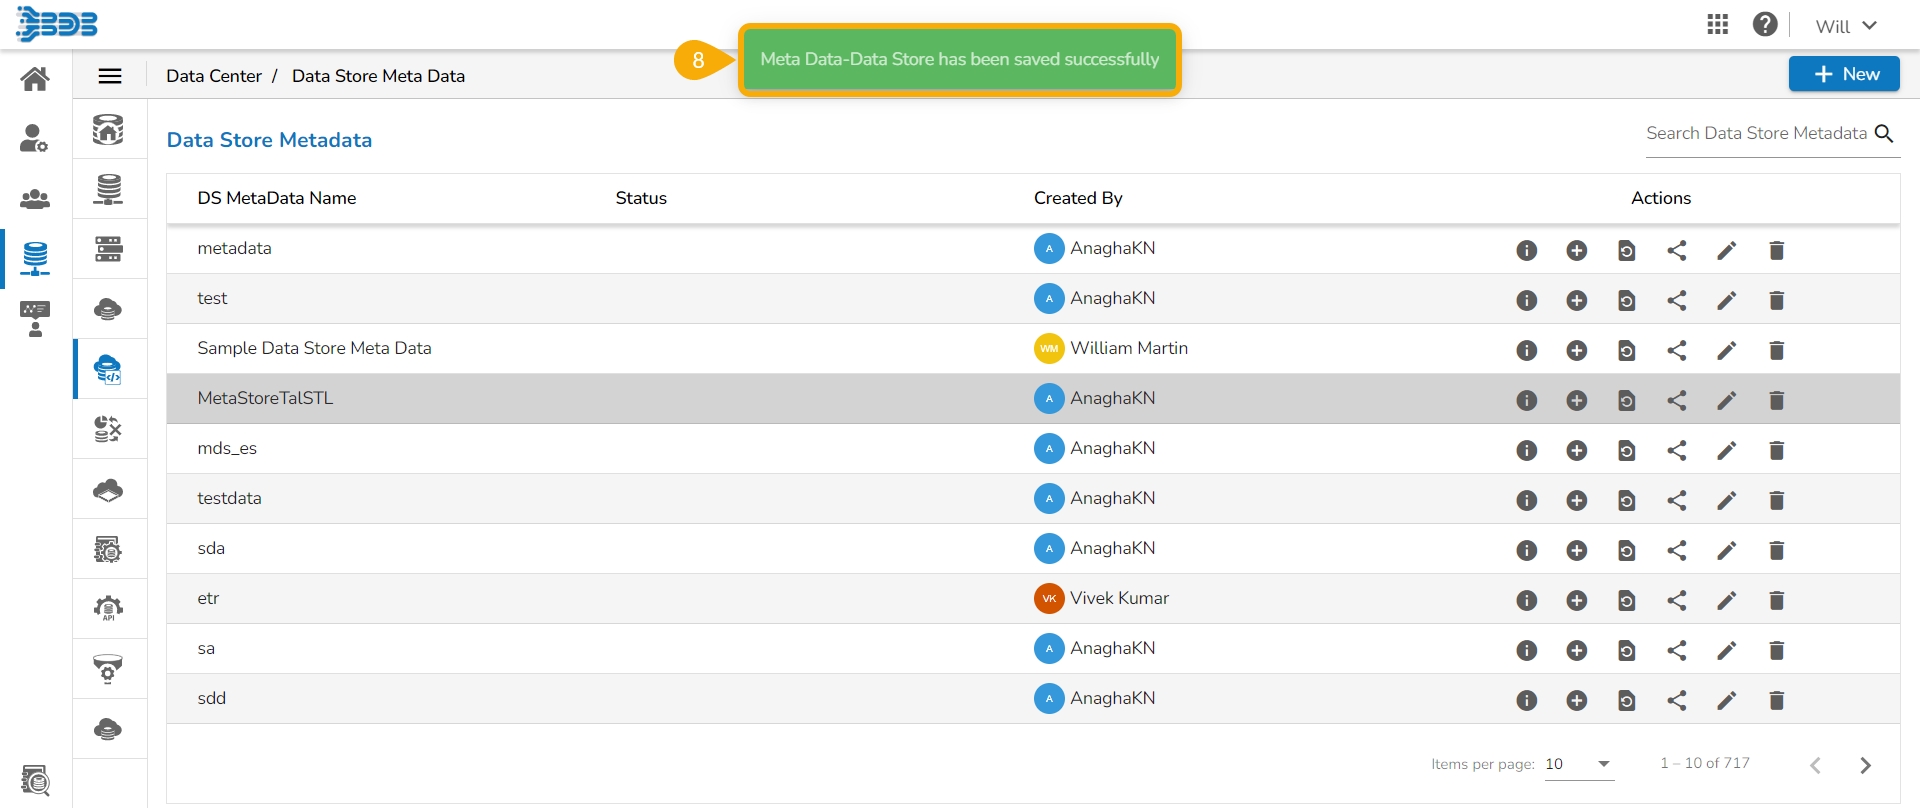Click the New button

(x=1844, y=74)
